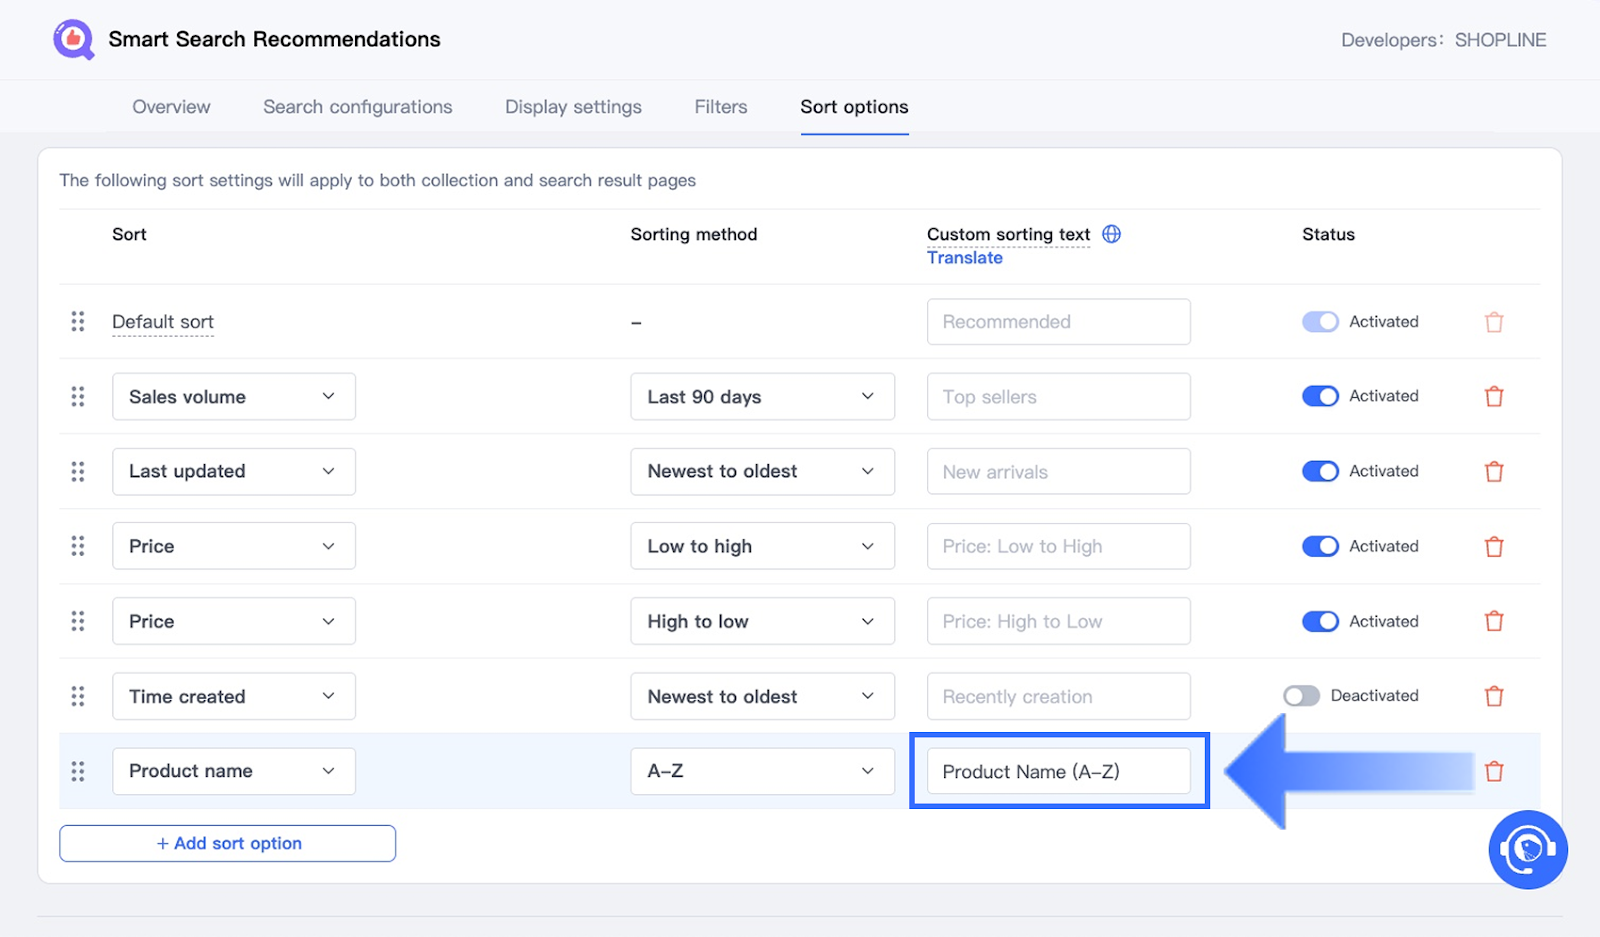
Task: Open the customer support chat bubble
Action: (1527, 850)
